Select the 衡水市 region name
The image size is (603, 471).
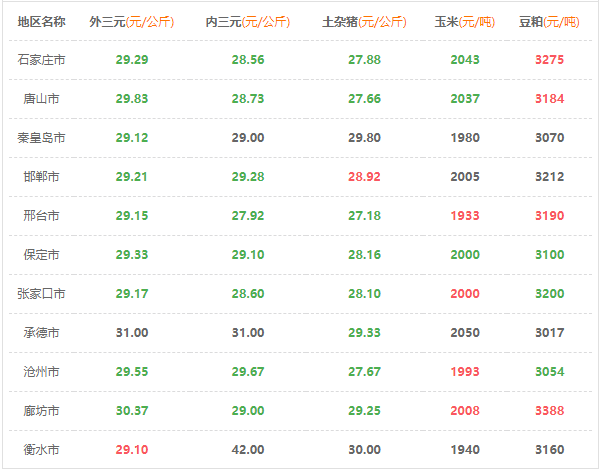pos(42,449)
